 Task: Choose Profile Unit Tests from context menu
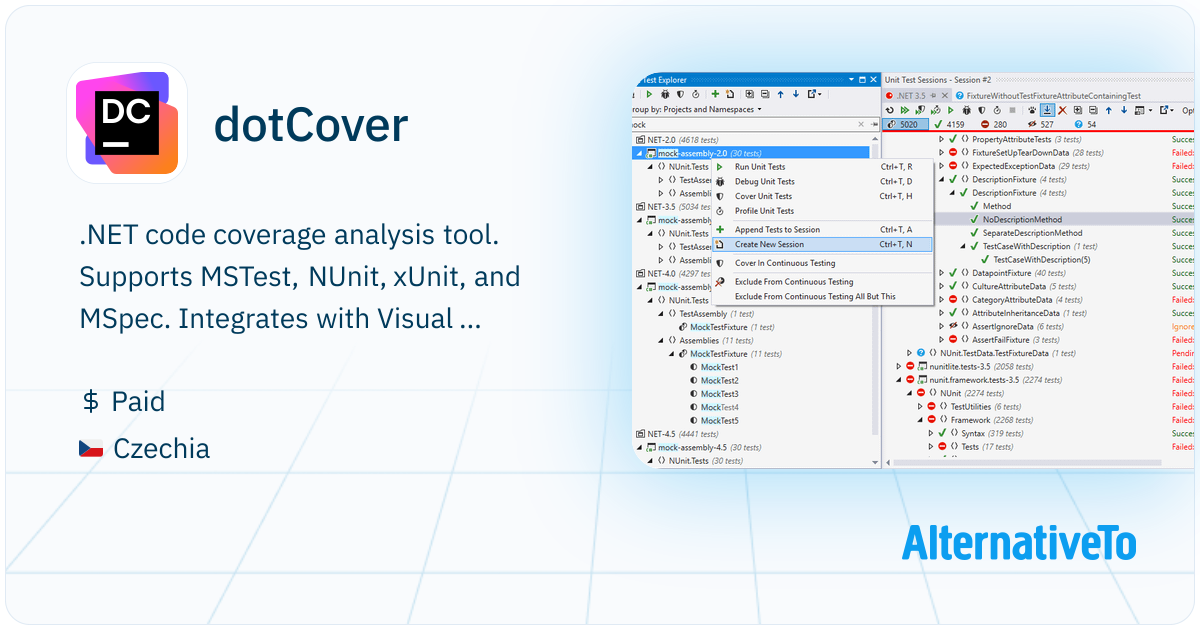(823, 211)
